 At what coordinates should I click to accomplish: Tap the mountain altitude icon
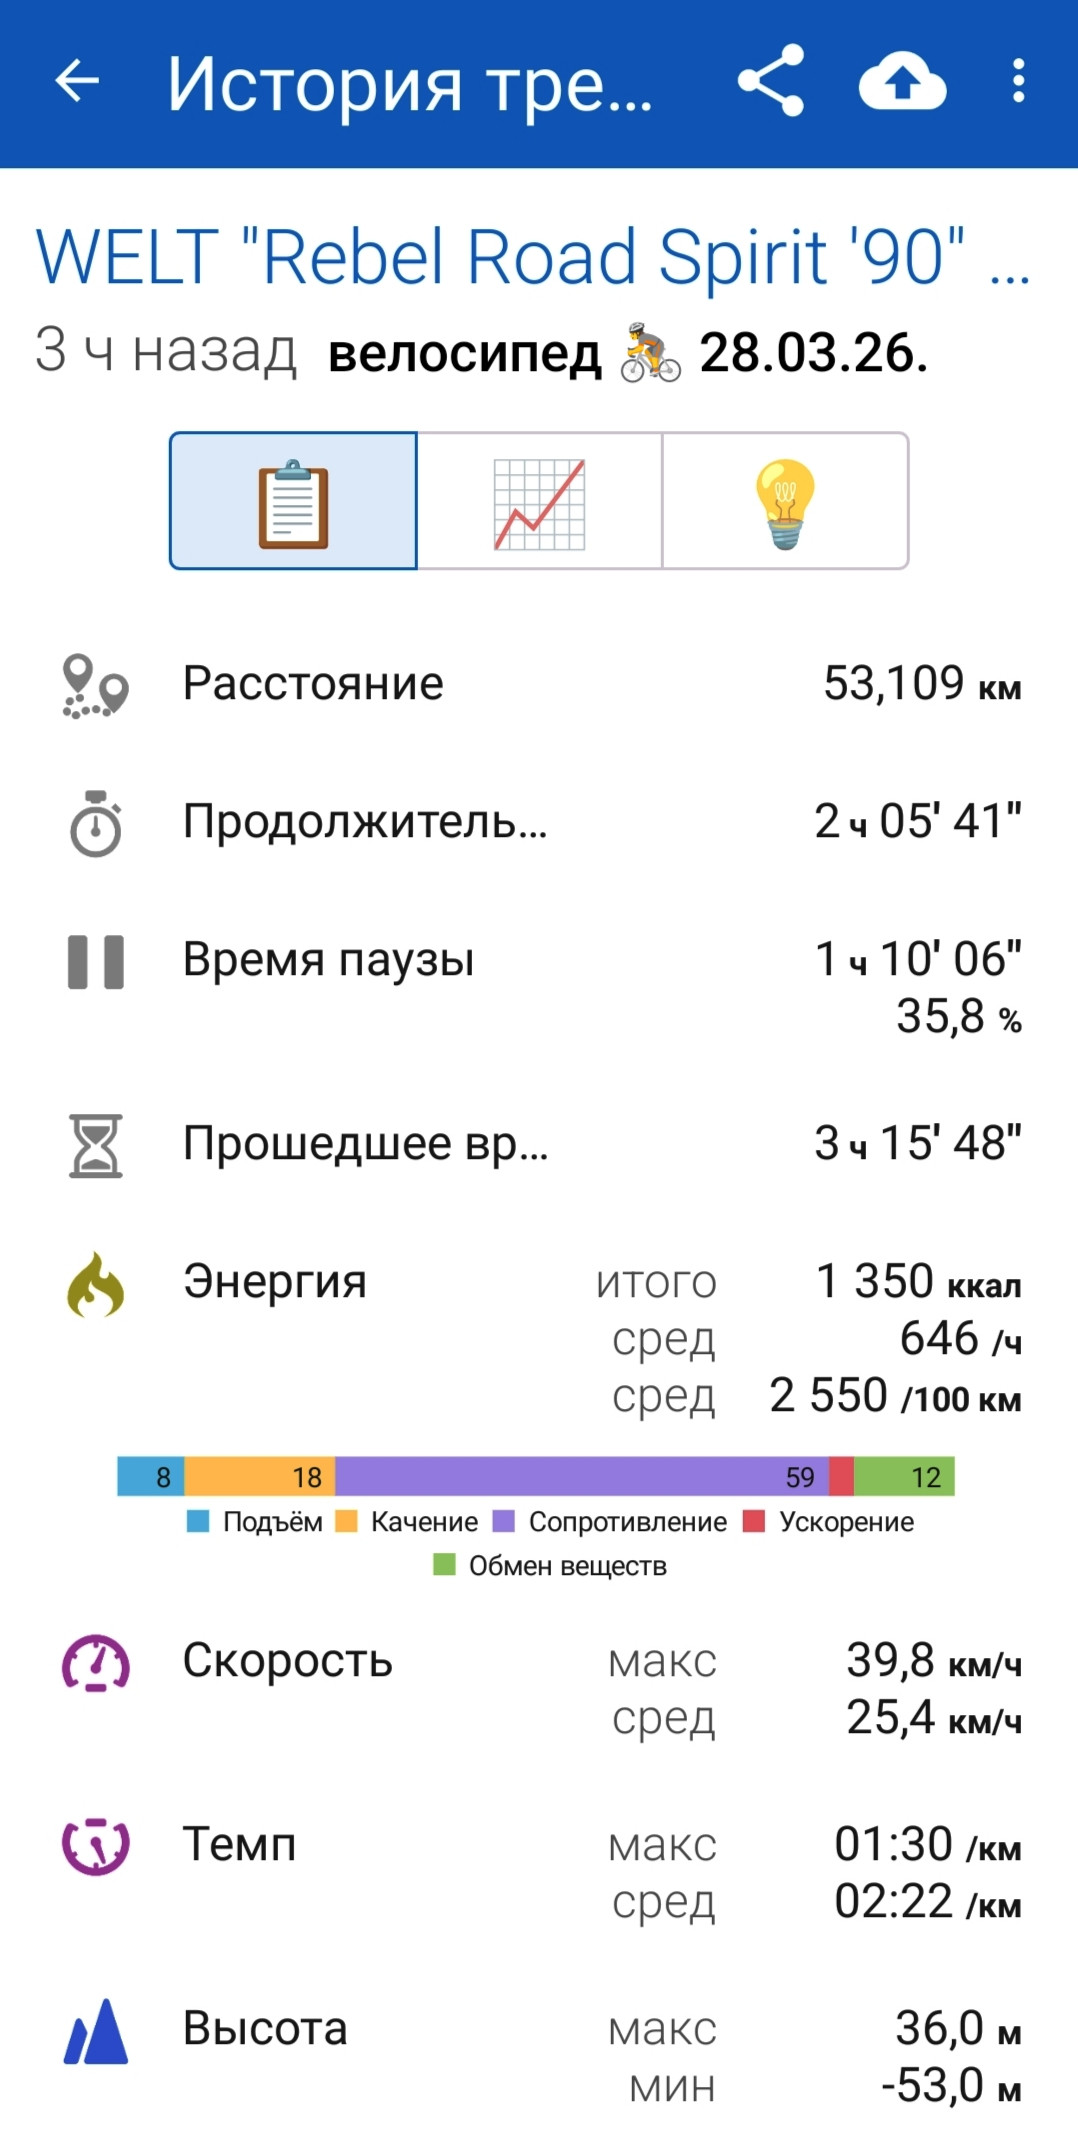pos(96,2031)
